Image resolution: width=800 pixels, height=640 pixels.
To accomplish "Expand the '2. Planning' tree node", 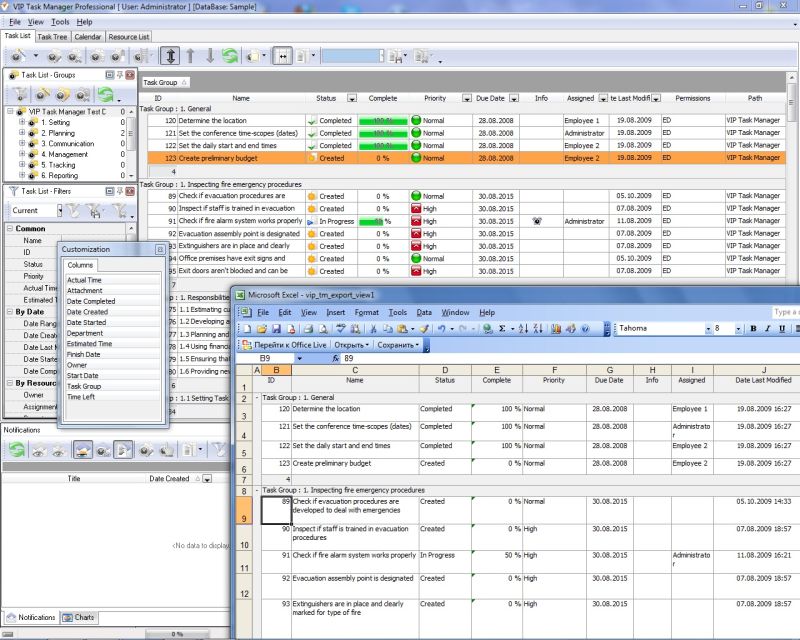I will [22, 133].
